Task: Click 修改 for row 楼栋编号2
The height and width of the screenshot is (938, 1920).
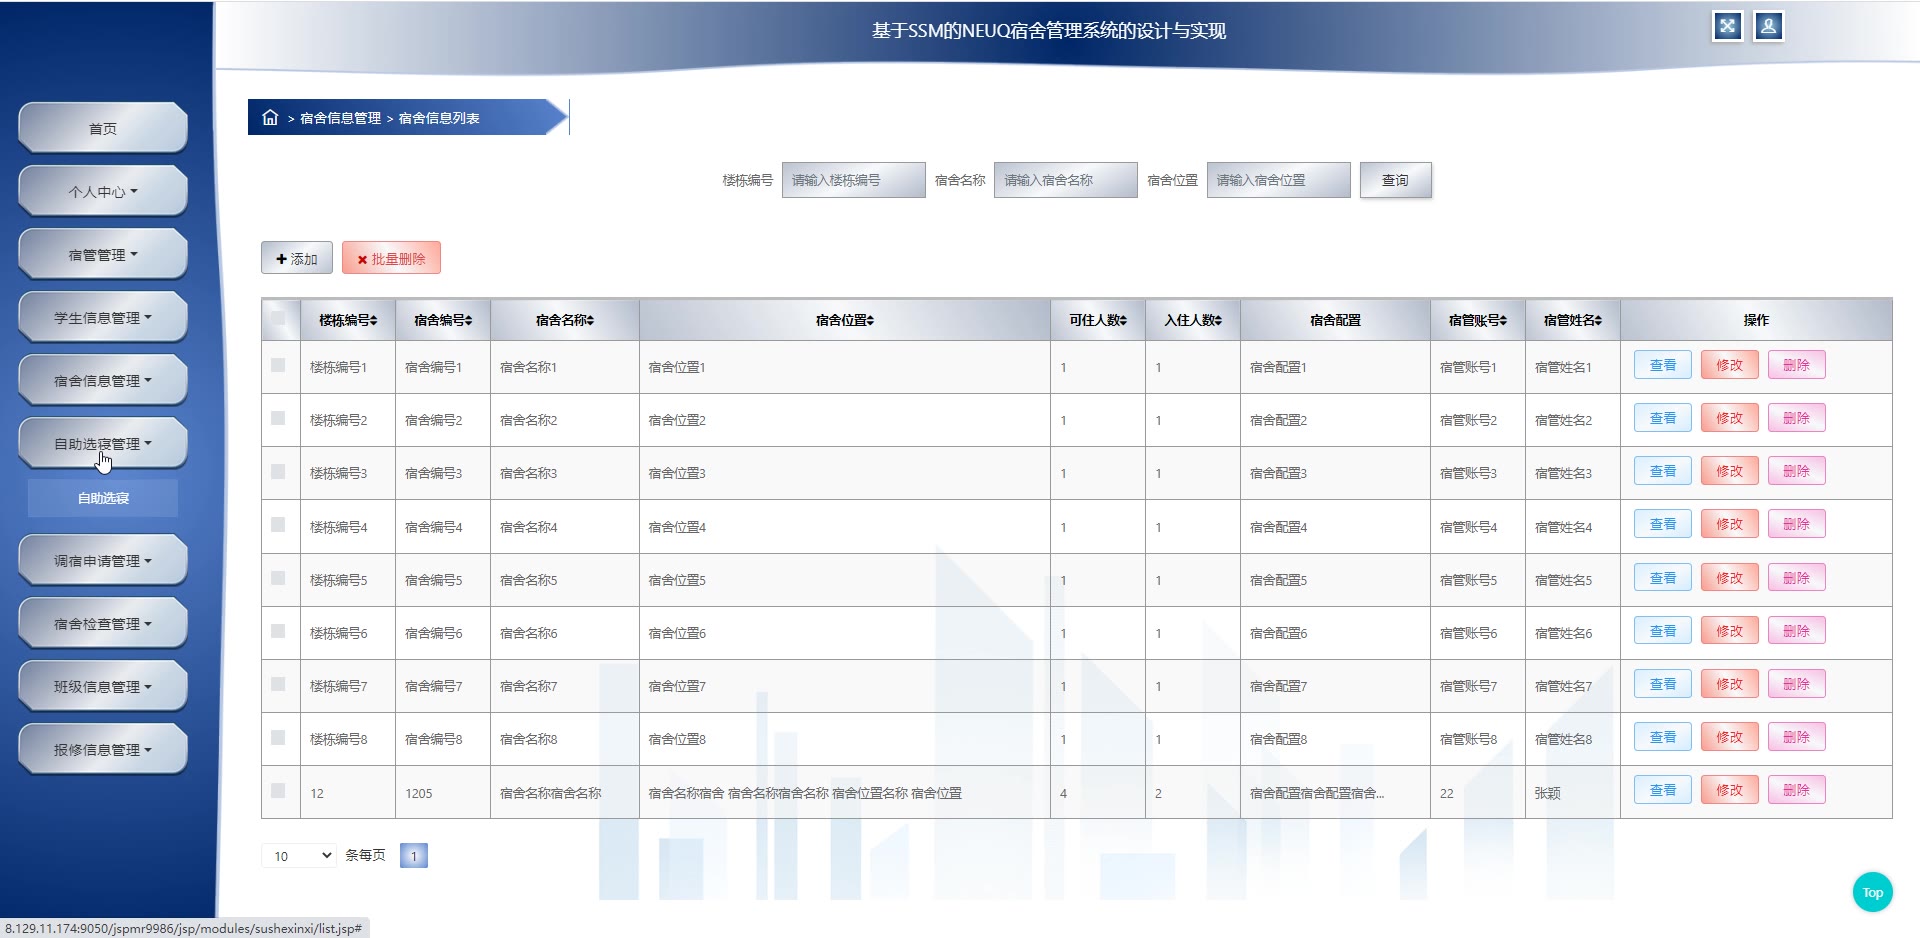Action: pyautogui.click(x=1729, y=418)
